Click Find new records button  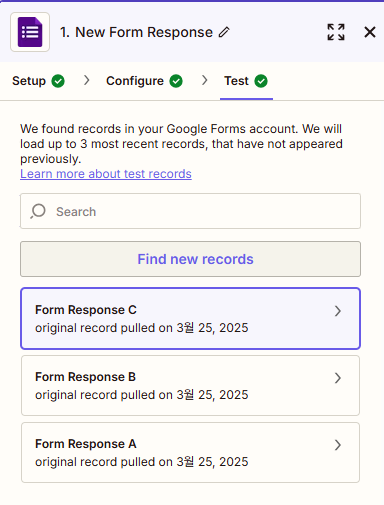click(190, 259)
